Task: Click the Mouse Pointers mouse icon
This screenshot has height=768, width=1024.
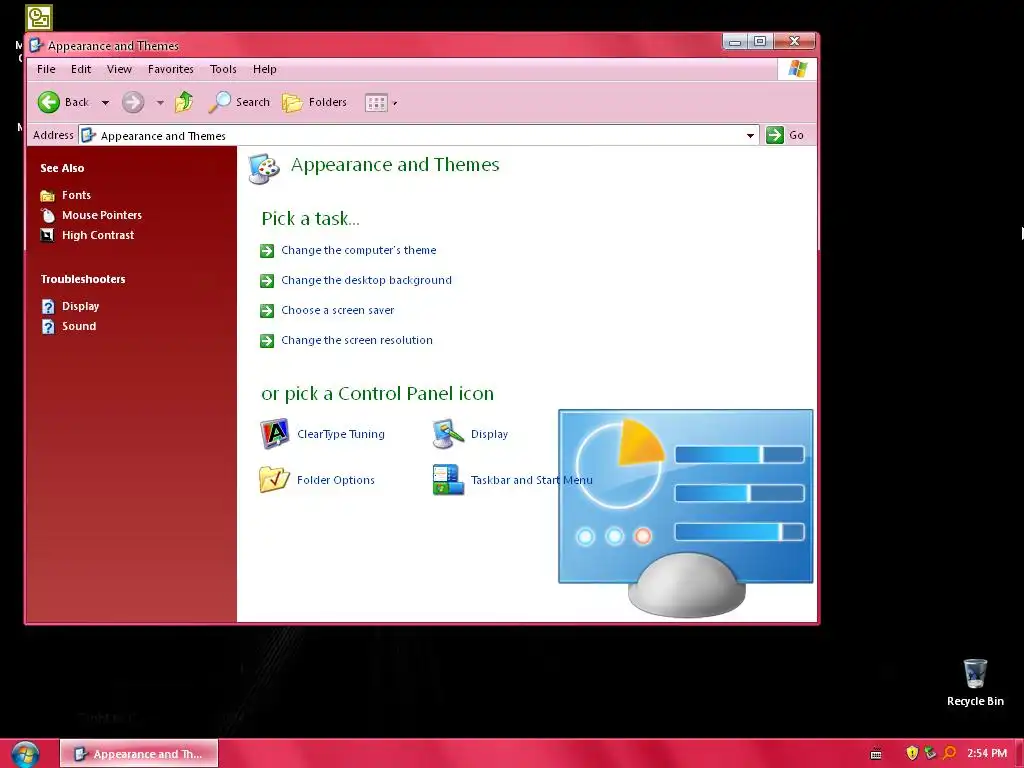Action: coord(47,215)
